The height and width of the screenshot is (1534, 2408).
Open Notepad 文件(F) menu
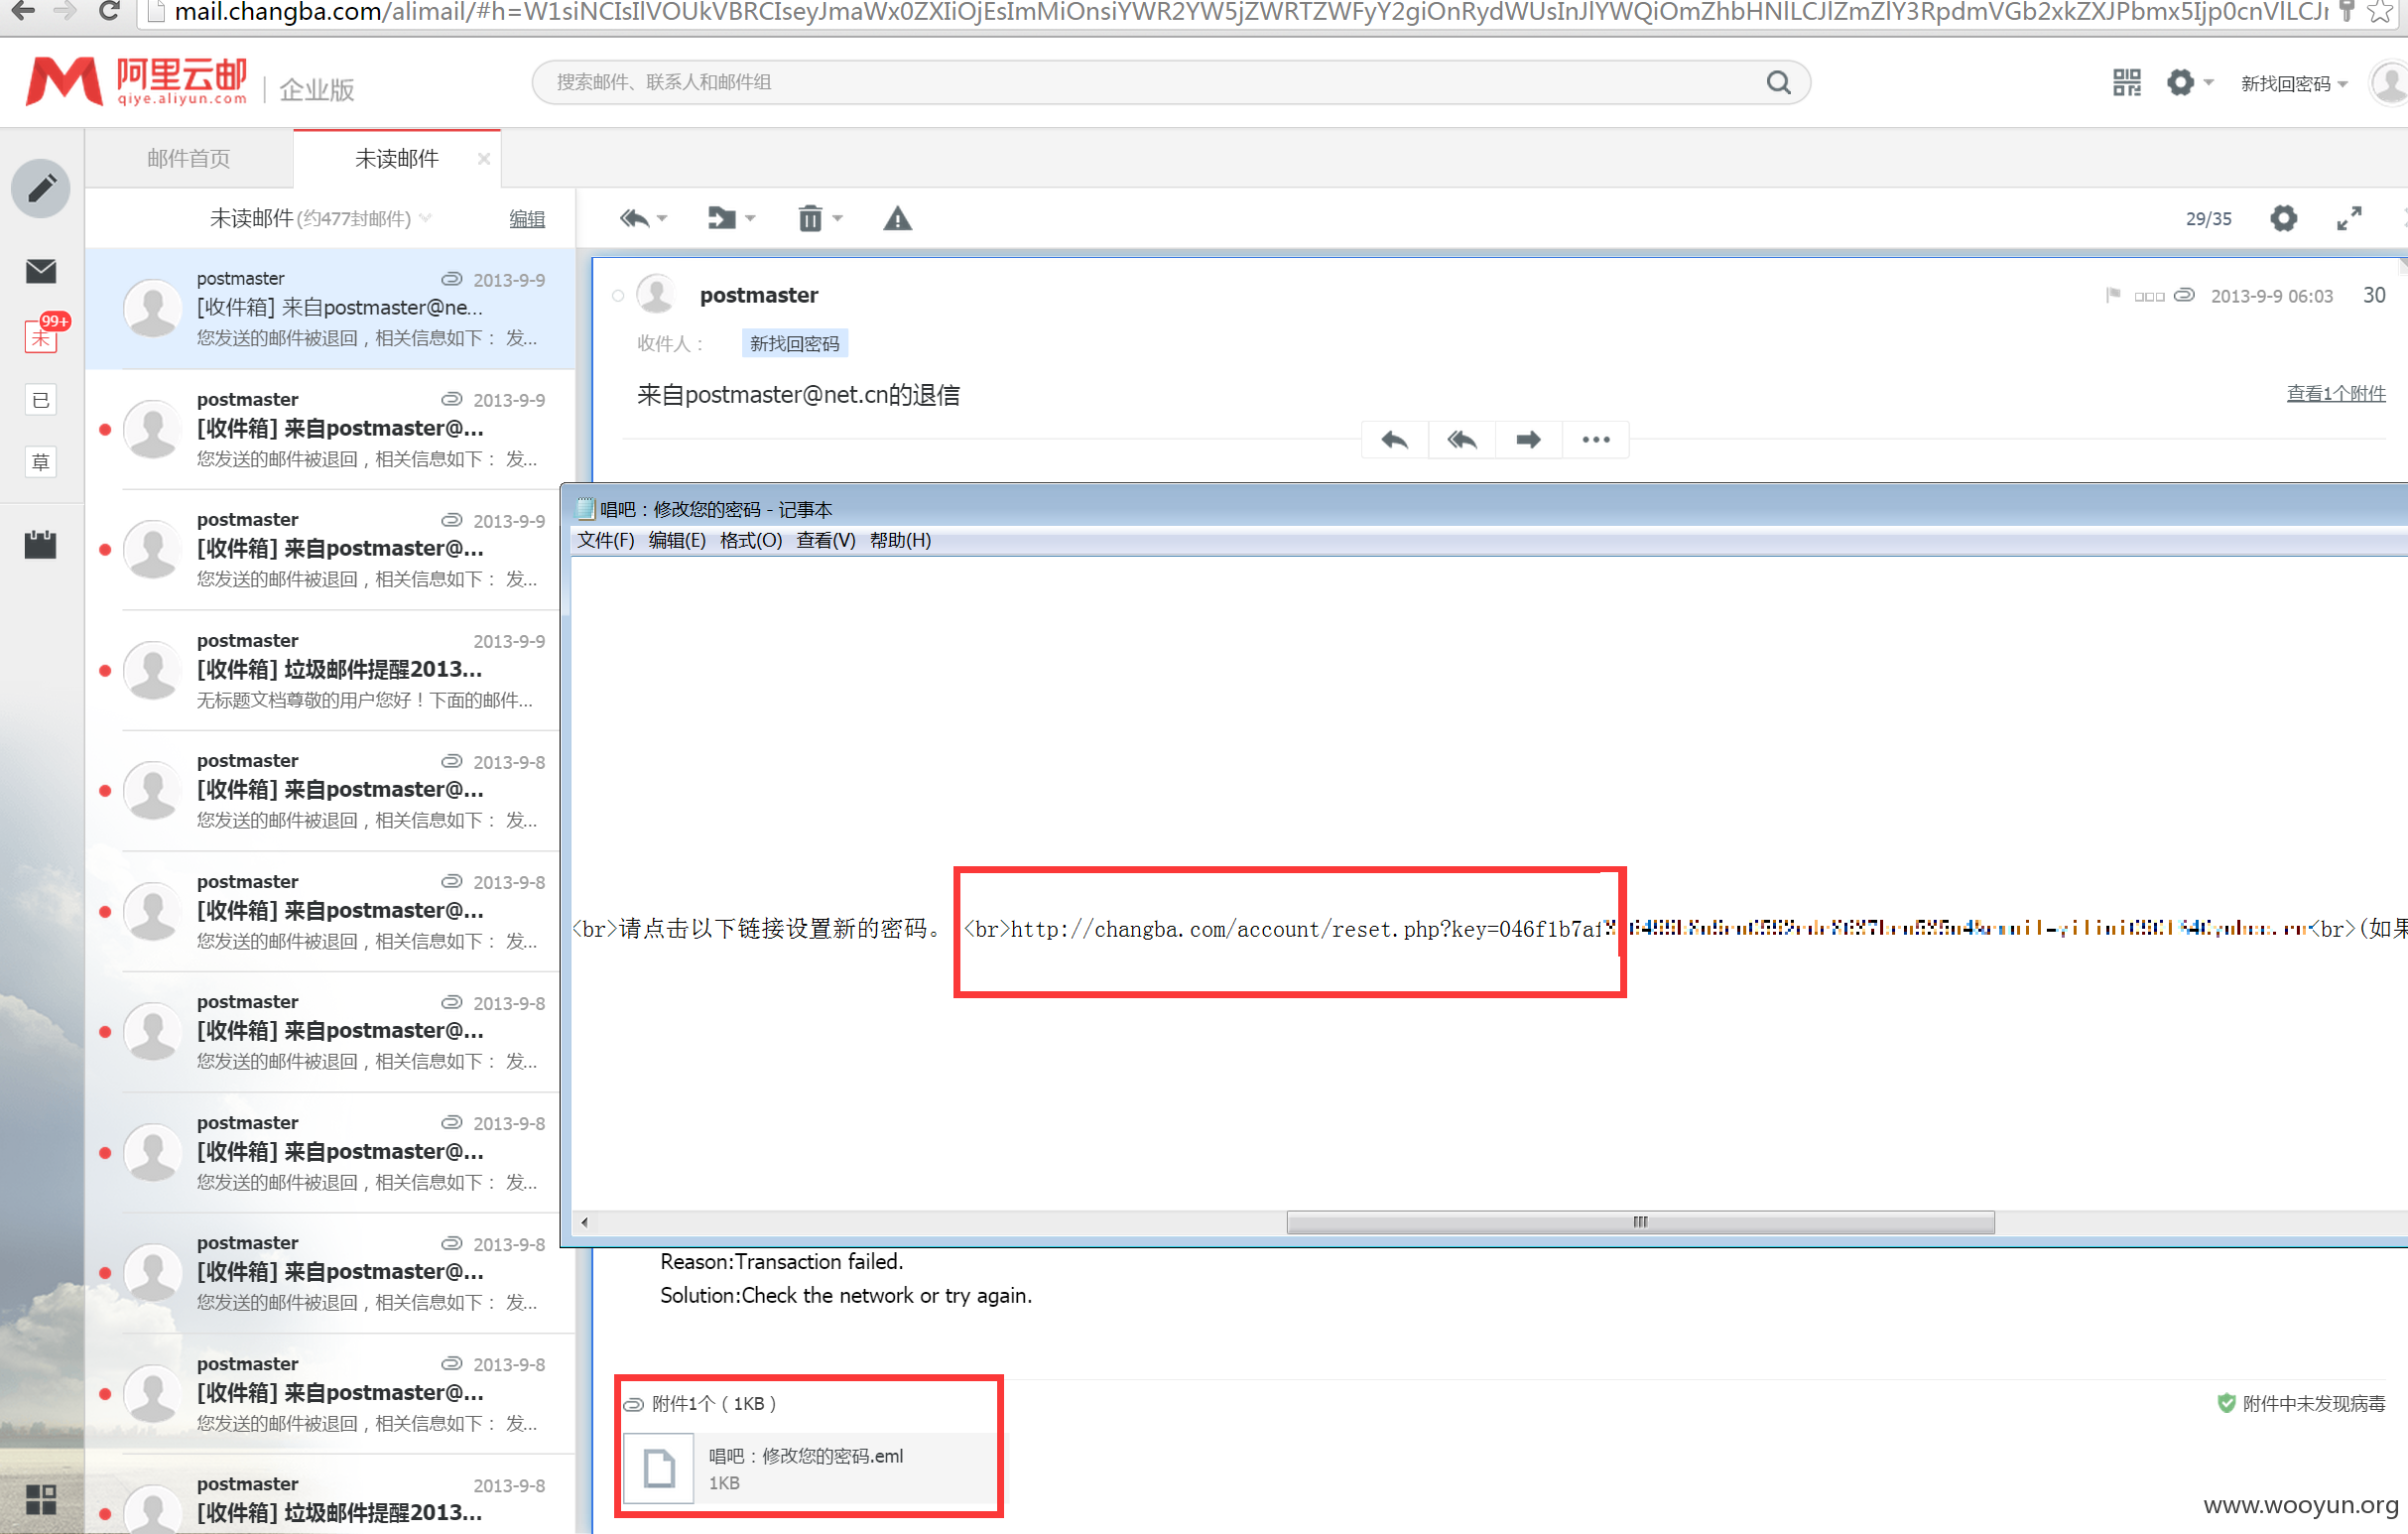tap(605, 540)
